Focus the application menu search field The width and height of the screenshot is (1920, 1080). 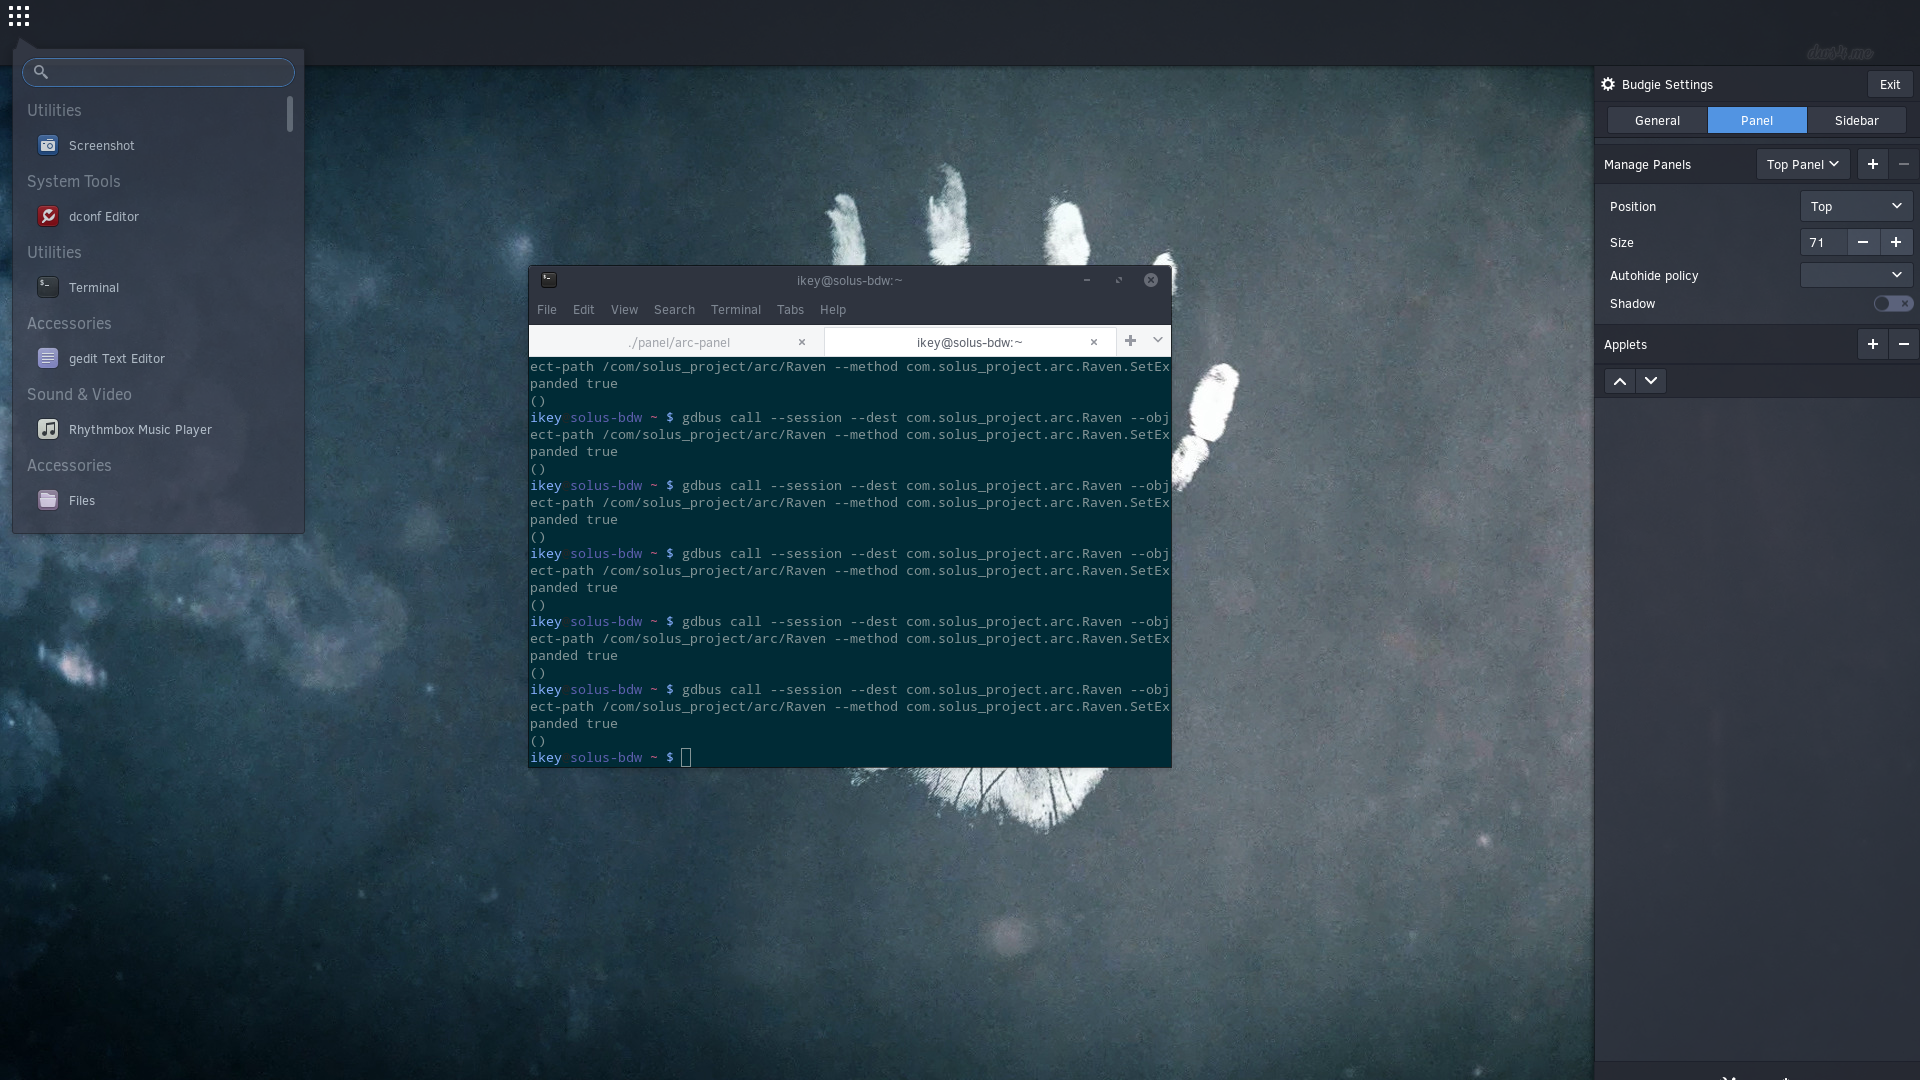click(158, 72)
